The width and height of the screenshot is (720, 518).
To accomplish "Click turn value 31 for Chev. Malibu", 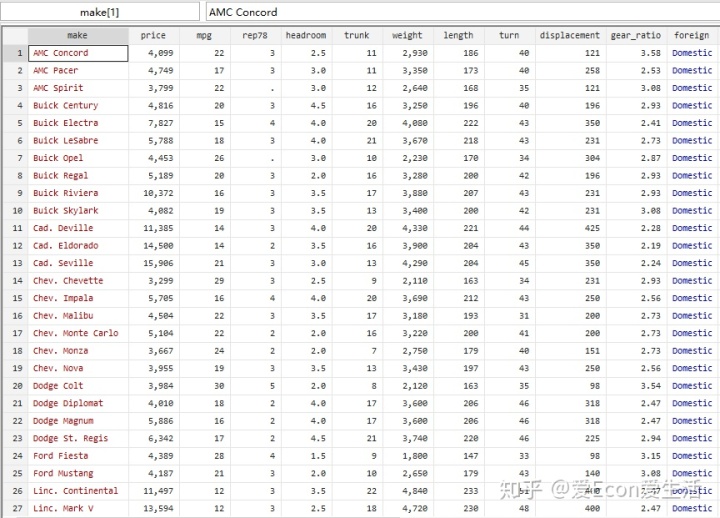I will tap(510, 316).
